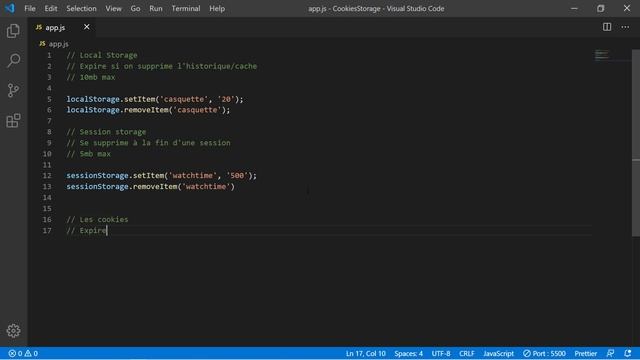Viewport: 640px width, 360px height.
Task: Open the Selection menu
Action: (81, 8)
